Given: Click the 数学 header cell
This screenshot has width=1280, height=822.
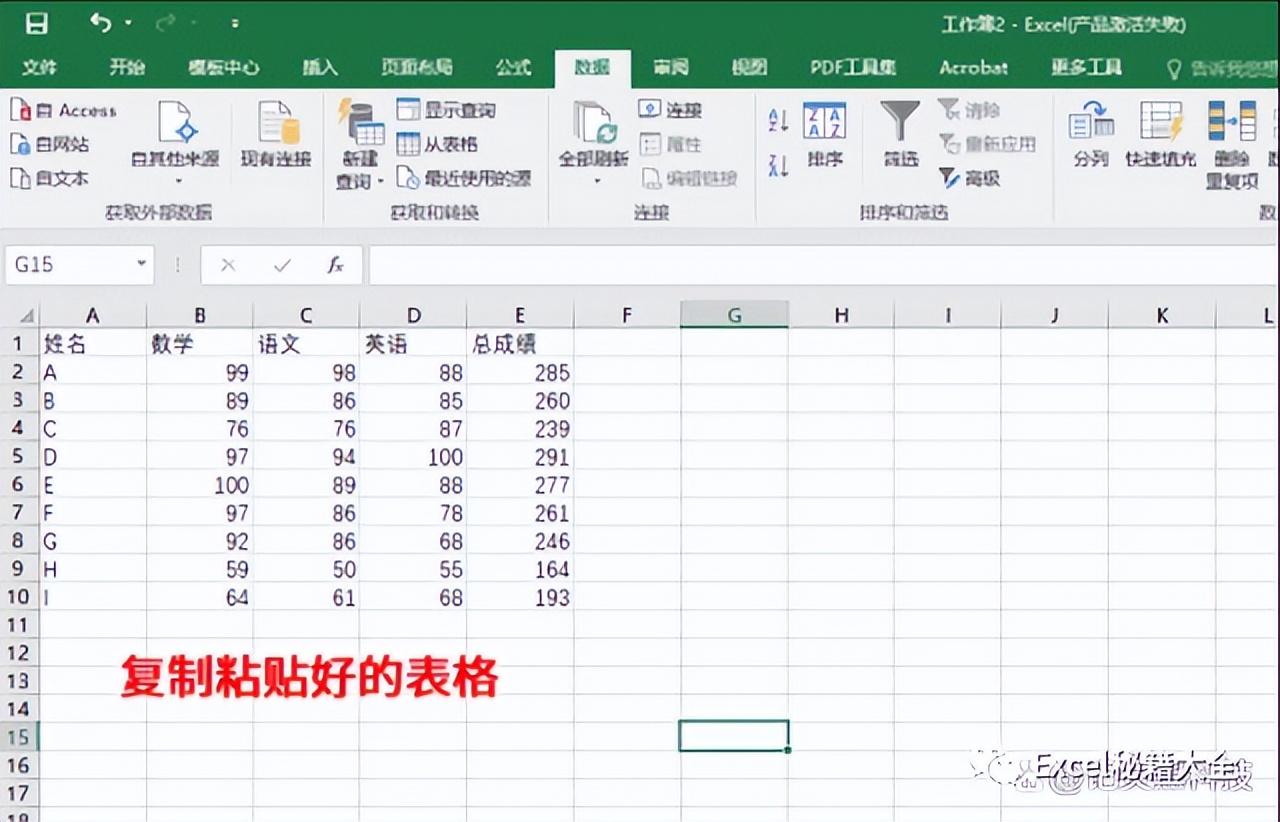Looking at the screenshot, I should [200, 344].
